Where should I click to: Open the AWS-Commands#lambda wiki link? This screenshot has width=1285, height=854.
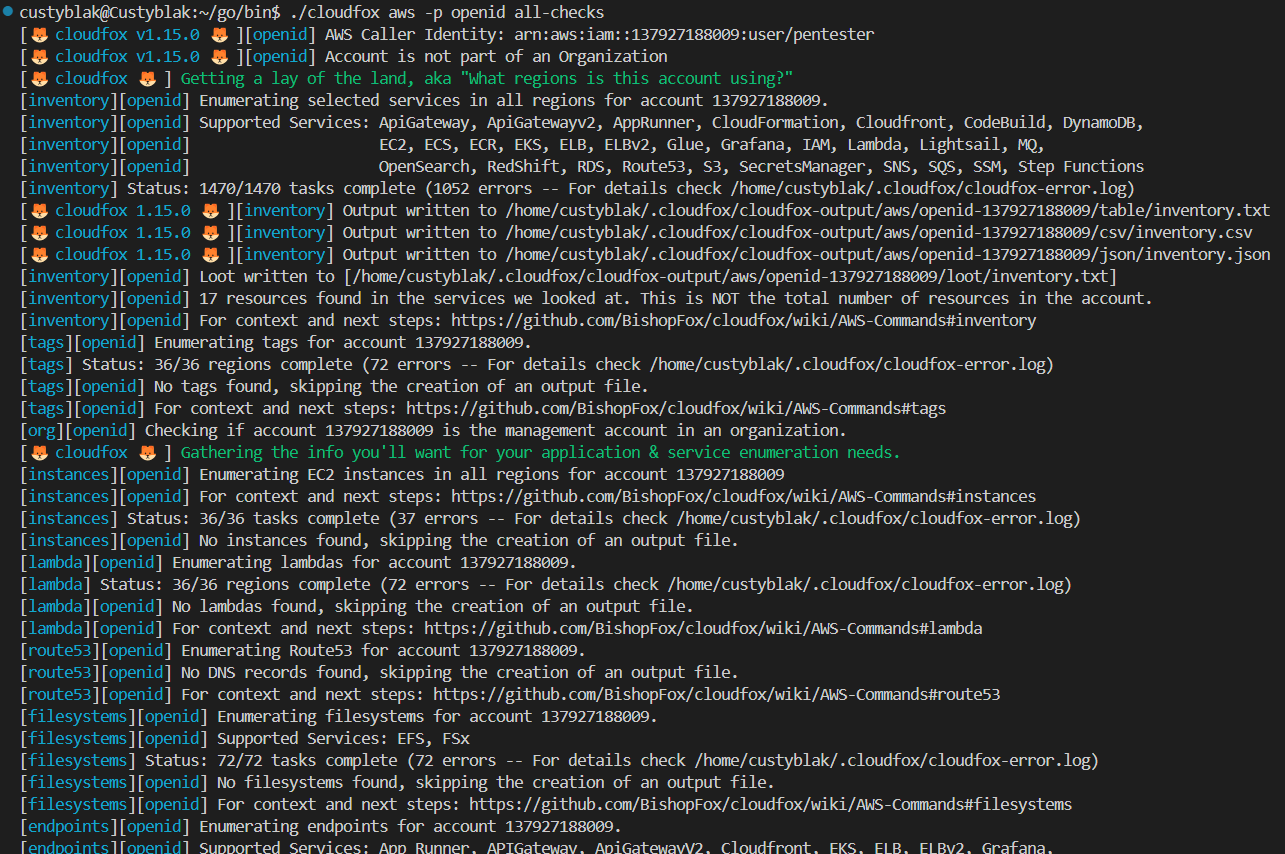703,628
